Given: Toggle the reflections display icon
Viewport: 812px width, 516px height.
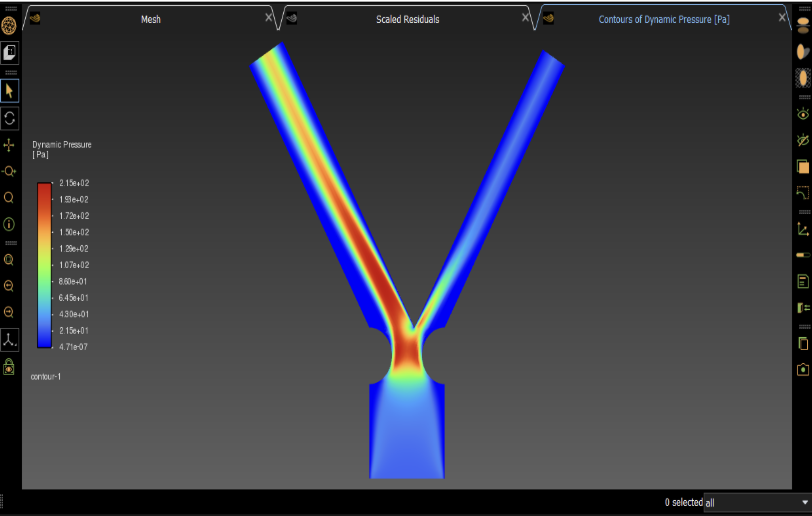Looking at the screenshot, I should (803, 25).
